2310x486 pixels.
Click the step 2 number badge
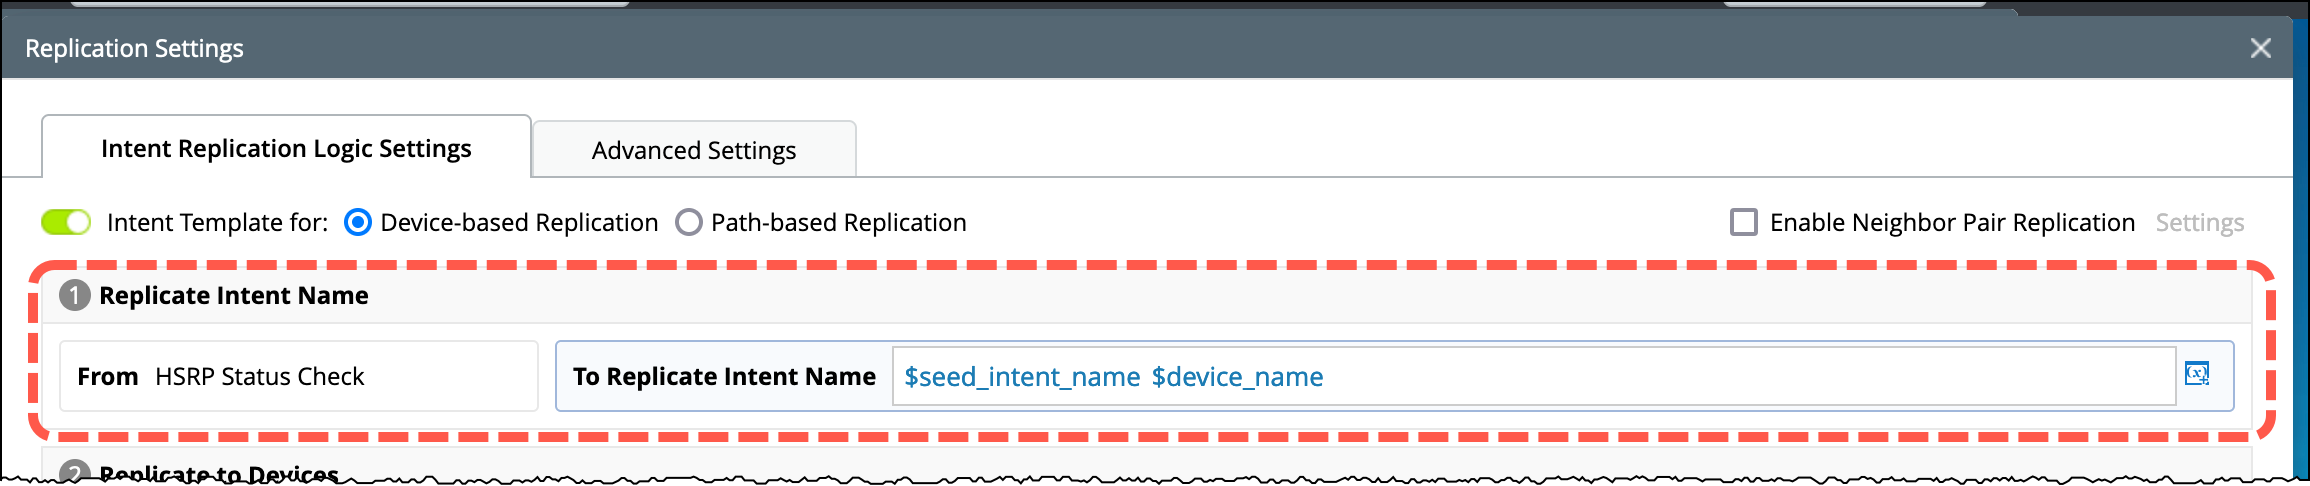click(74, 473)
